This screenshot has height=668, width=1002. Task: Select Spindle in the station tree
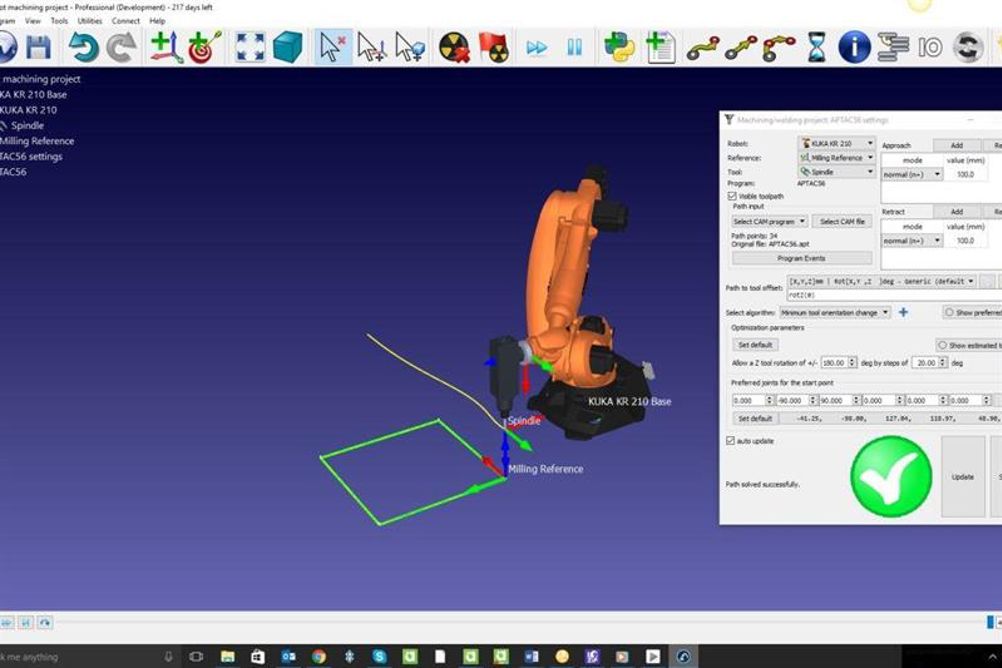[27, 125]
